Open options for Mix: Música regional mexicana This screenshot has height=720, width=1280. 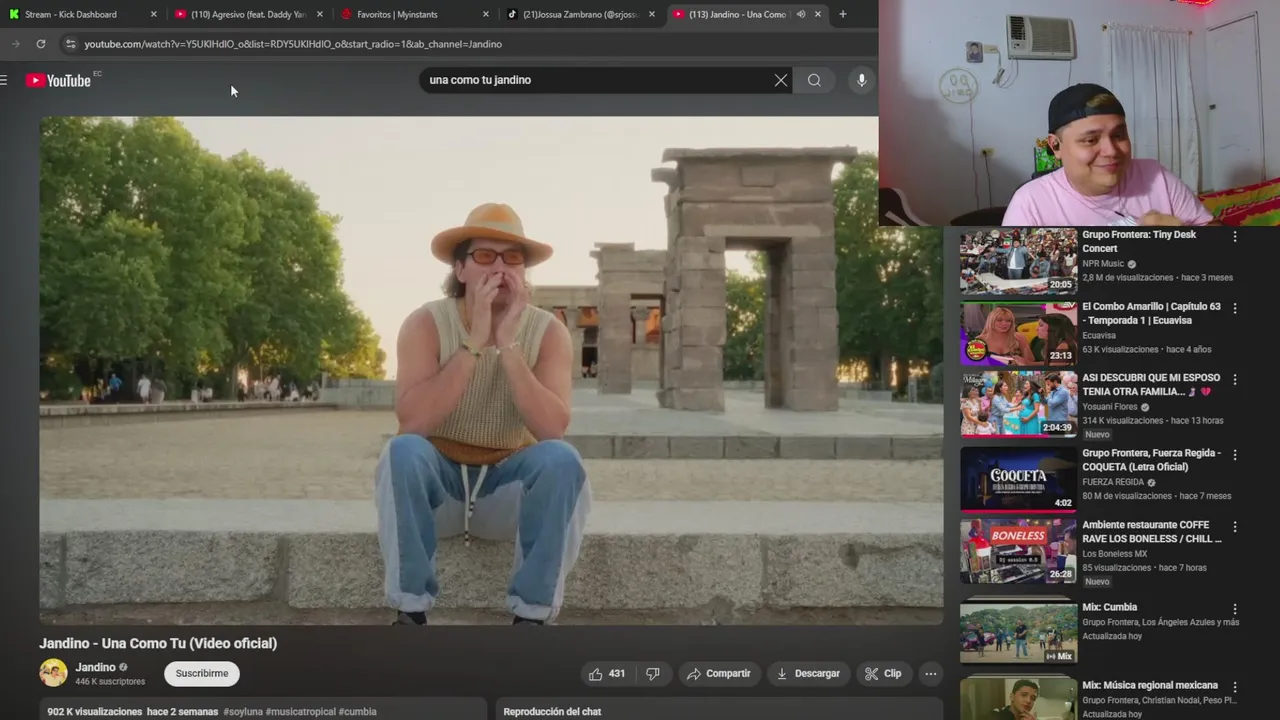point(1235,687)
